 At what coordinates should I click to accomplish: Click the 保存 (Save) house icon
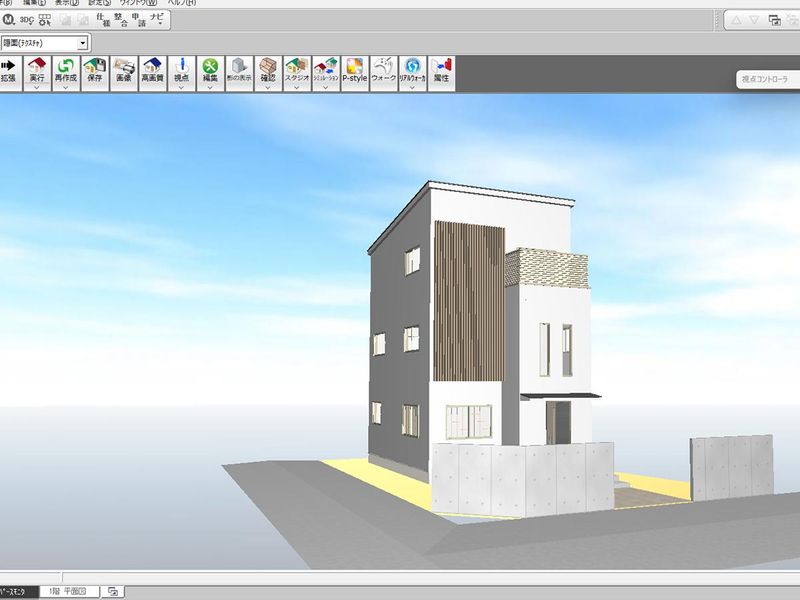pos(95,69)
